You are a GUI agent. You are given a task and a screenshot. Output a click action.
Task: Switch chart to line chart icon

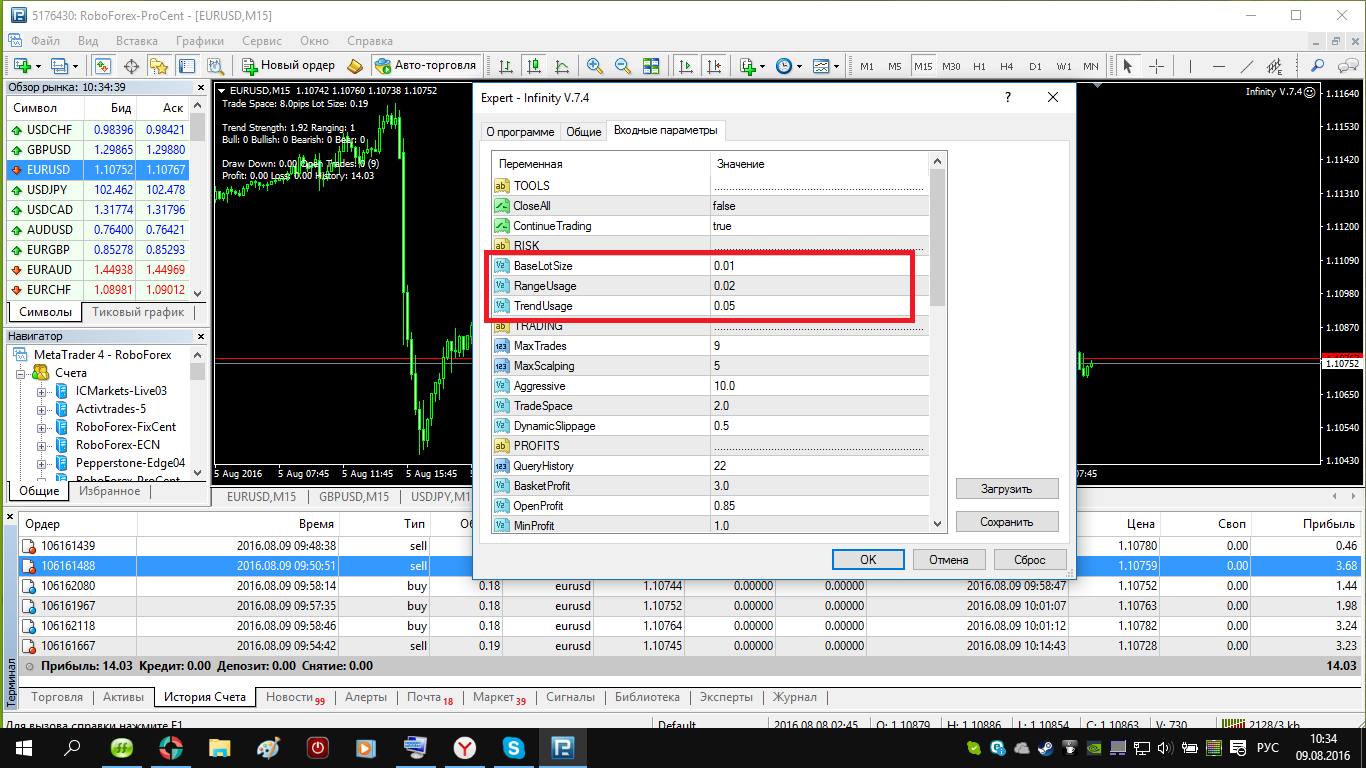(563, 66)
